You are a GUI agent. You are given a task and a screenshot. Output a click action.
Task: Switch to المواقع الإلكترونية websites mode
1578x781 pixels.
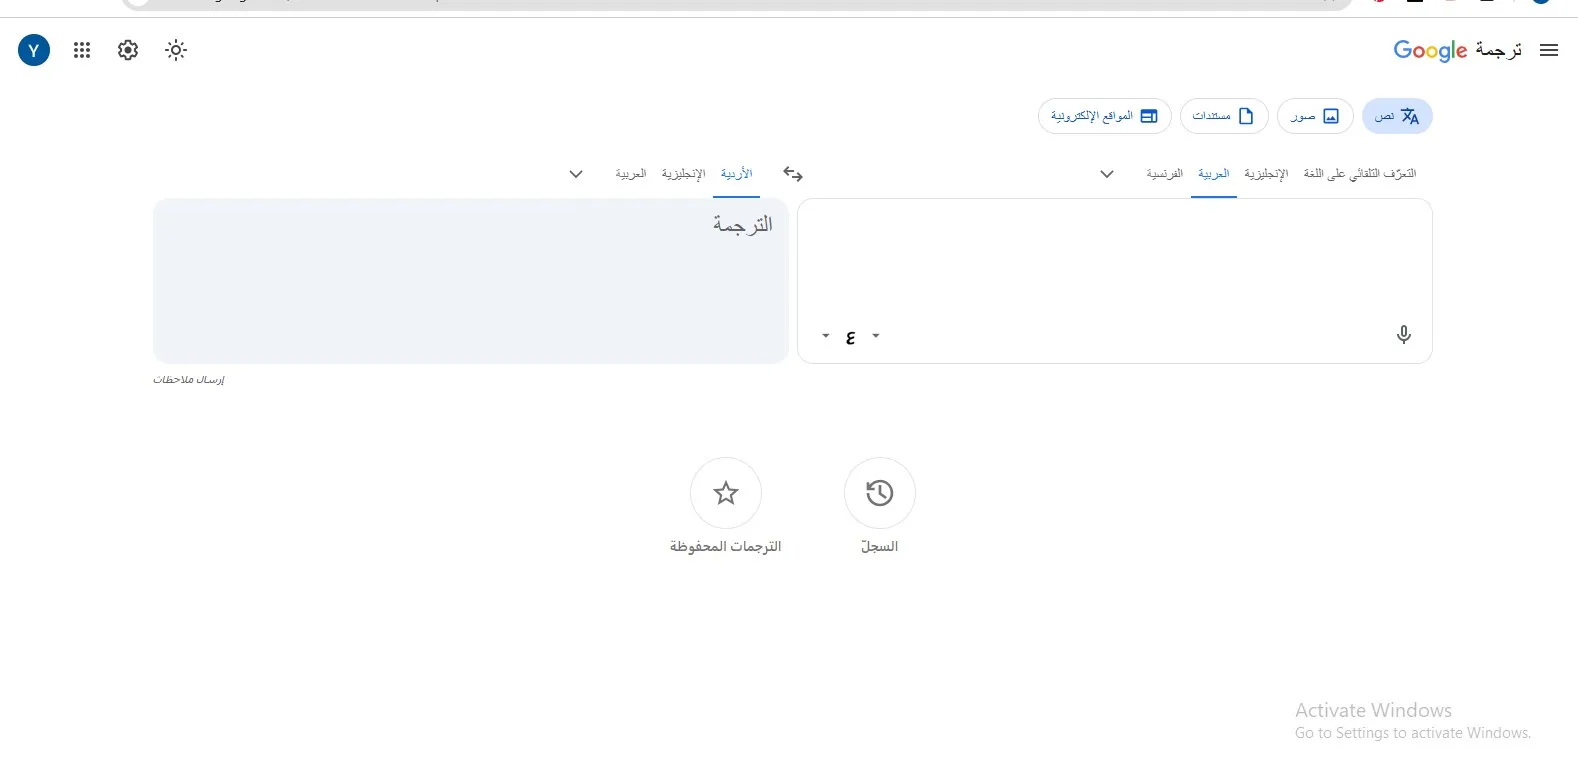[x=1105, y=116]
